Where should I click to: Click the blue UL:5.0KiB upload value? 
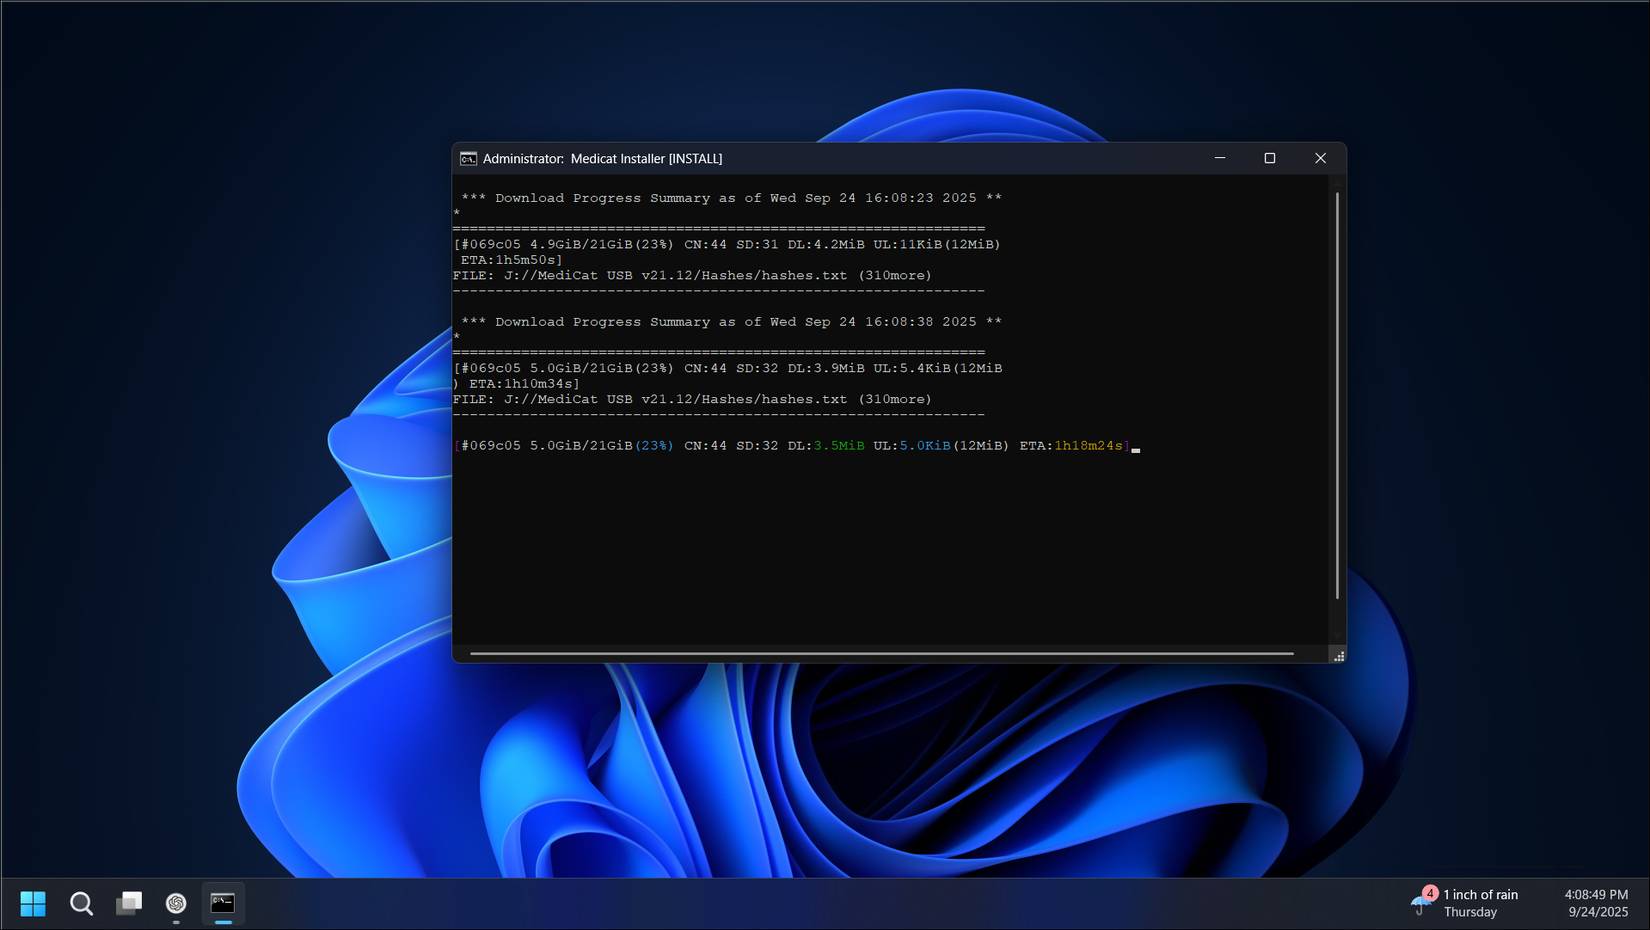click(924, 446)
